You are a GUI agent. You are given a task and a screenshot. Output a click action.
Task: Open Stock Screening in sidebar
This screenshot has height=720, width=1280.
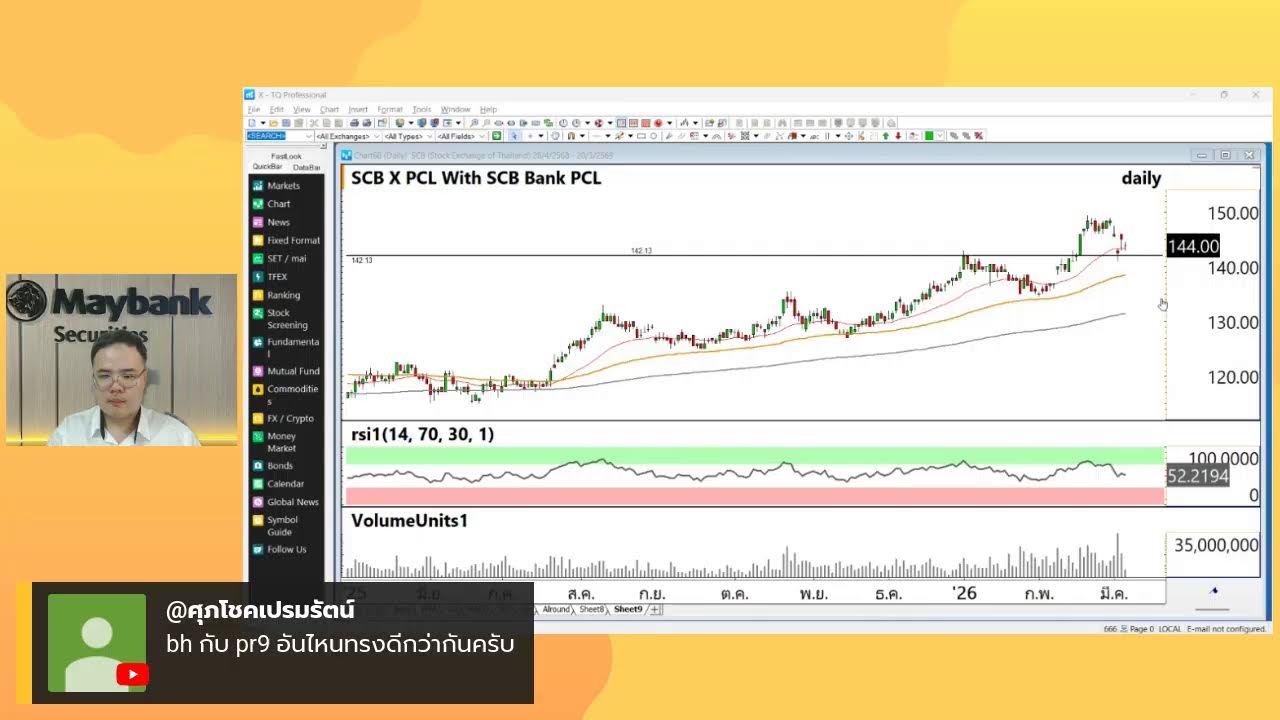point(280,319)
